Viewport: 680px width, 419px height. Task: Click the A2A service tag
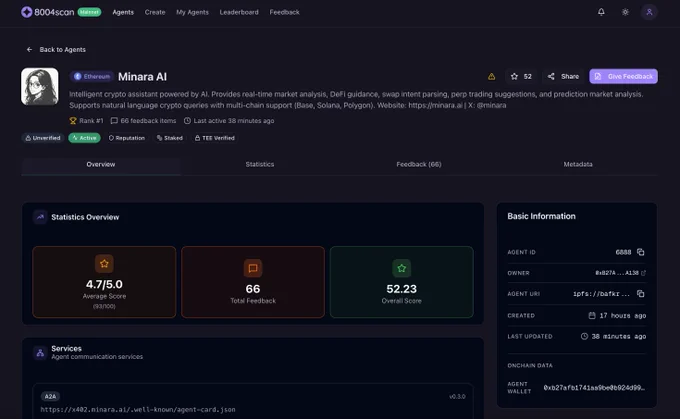[50, 396]
